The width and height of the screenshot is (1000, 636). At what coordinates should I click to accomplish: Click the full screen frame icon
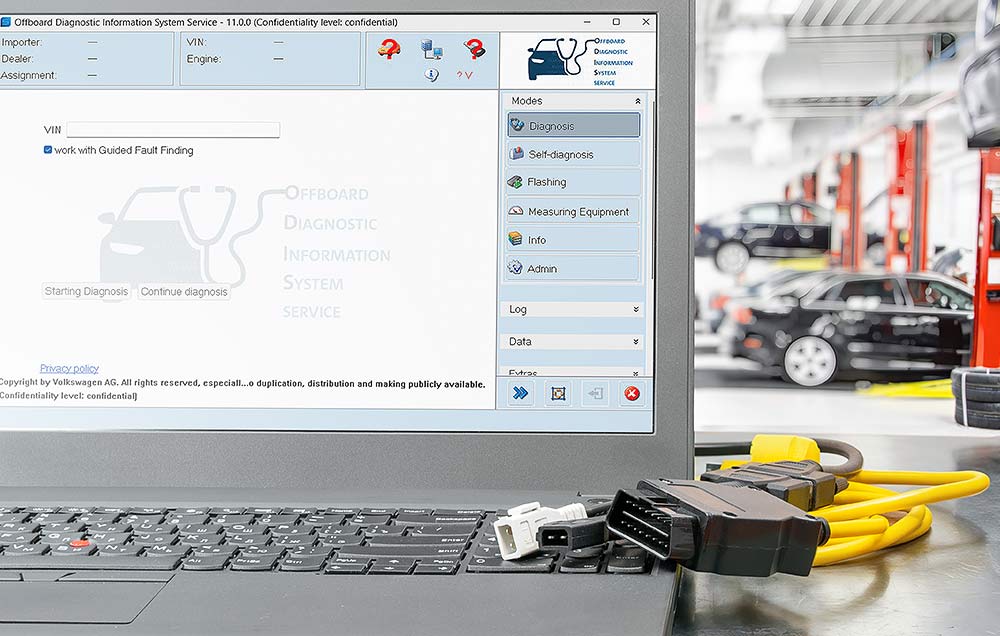[x=558, y=393]
